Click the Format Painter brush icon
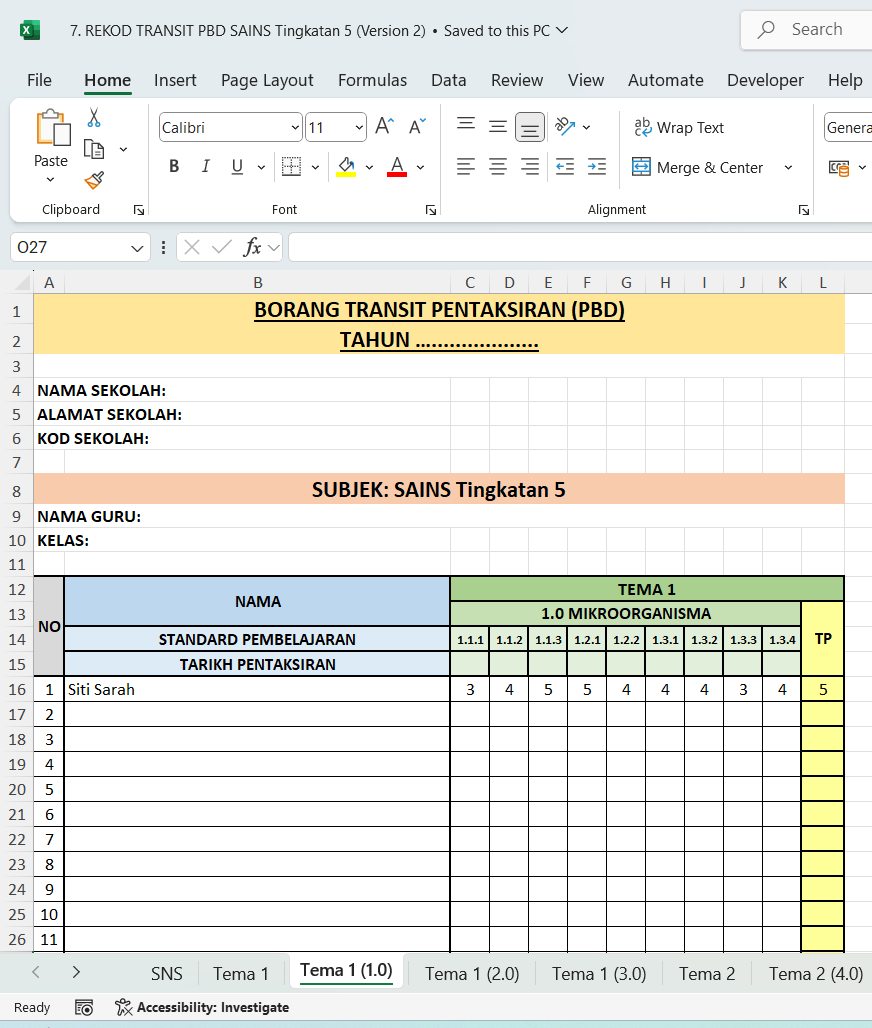The height and width of the screenshot is (1028, 872). [x=94, y=180]
